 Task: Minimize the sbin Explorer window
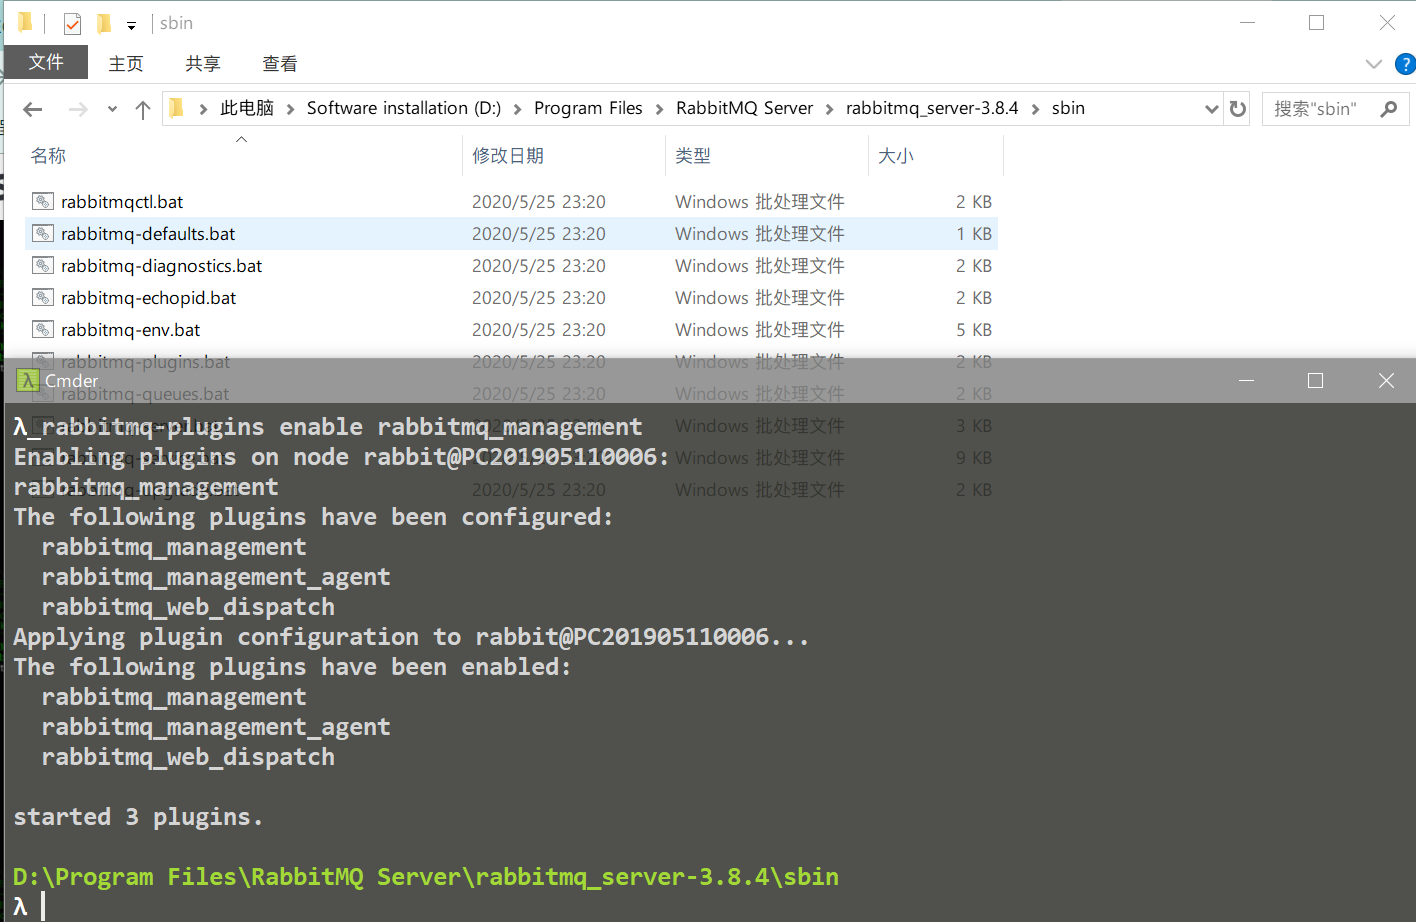(x=1247, y=22)
